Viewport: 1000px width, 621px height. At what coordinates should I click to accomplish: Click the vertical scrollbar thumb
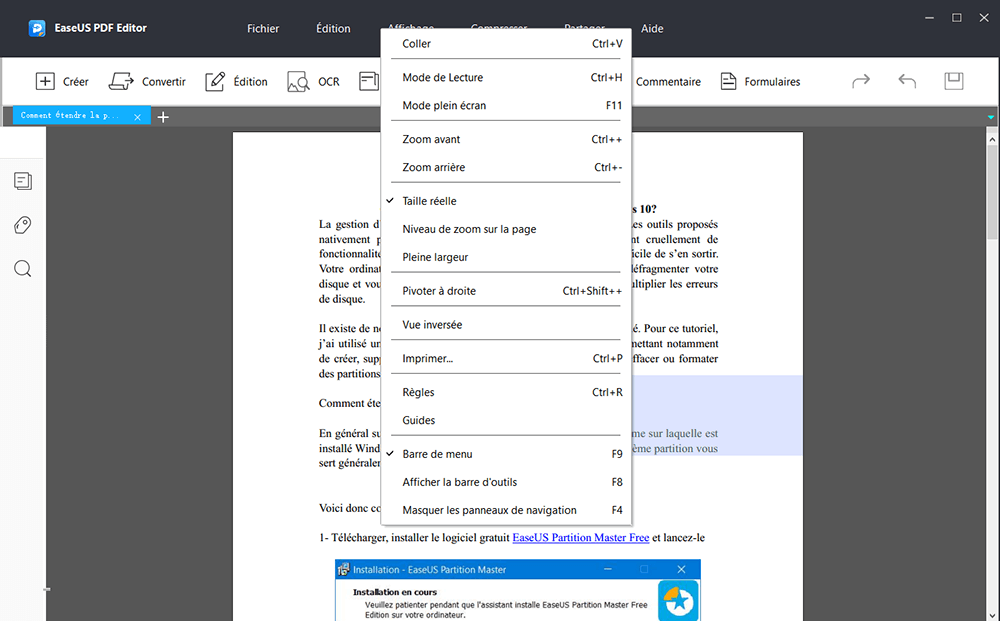tap(992, 191)
